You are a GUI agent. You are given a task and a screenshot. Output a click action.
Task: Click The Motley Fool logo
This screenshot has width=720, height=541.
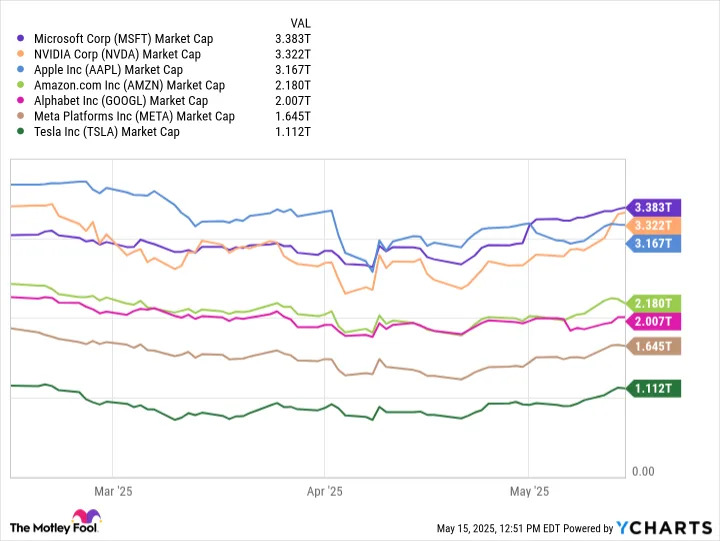click(55, 522)
